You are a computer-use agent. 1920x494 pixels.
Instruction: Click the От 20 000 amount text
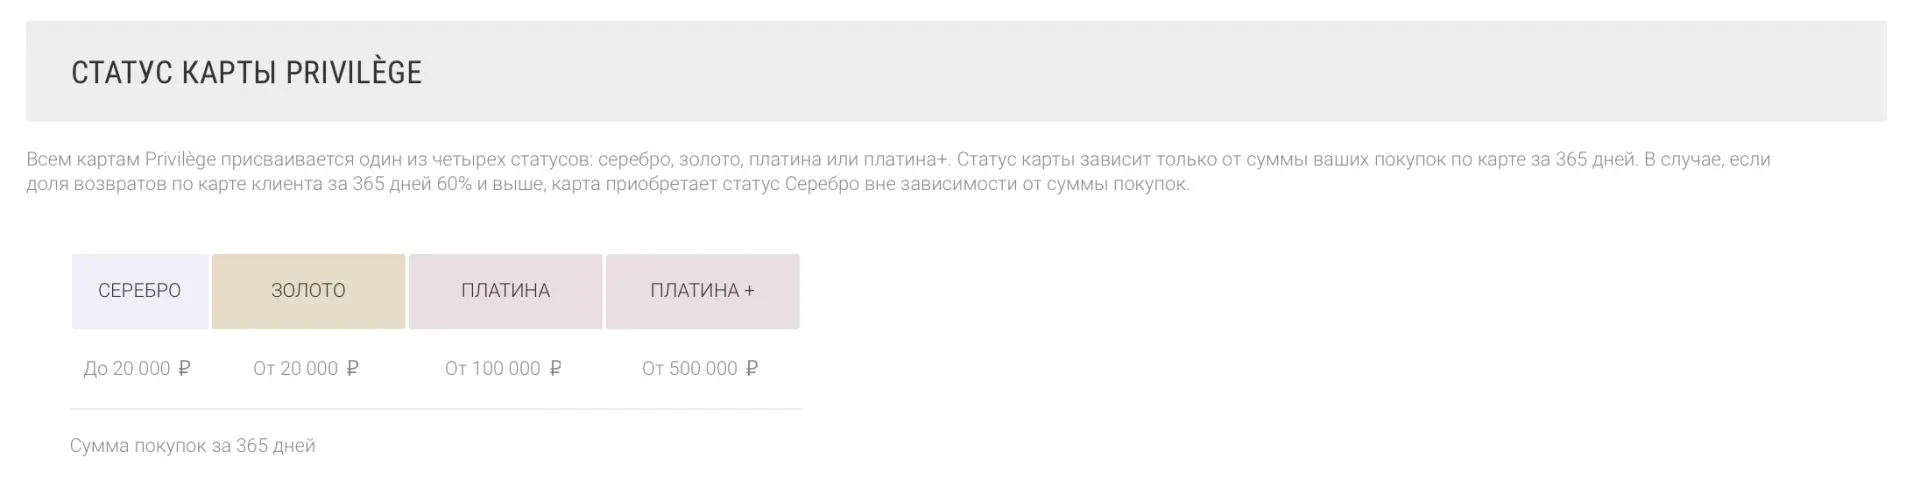[295, 368]
